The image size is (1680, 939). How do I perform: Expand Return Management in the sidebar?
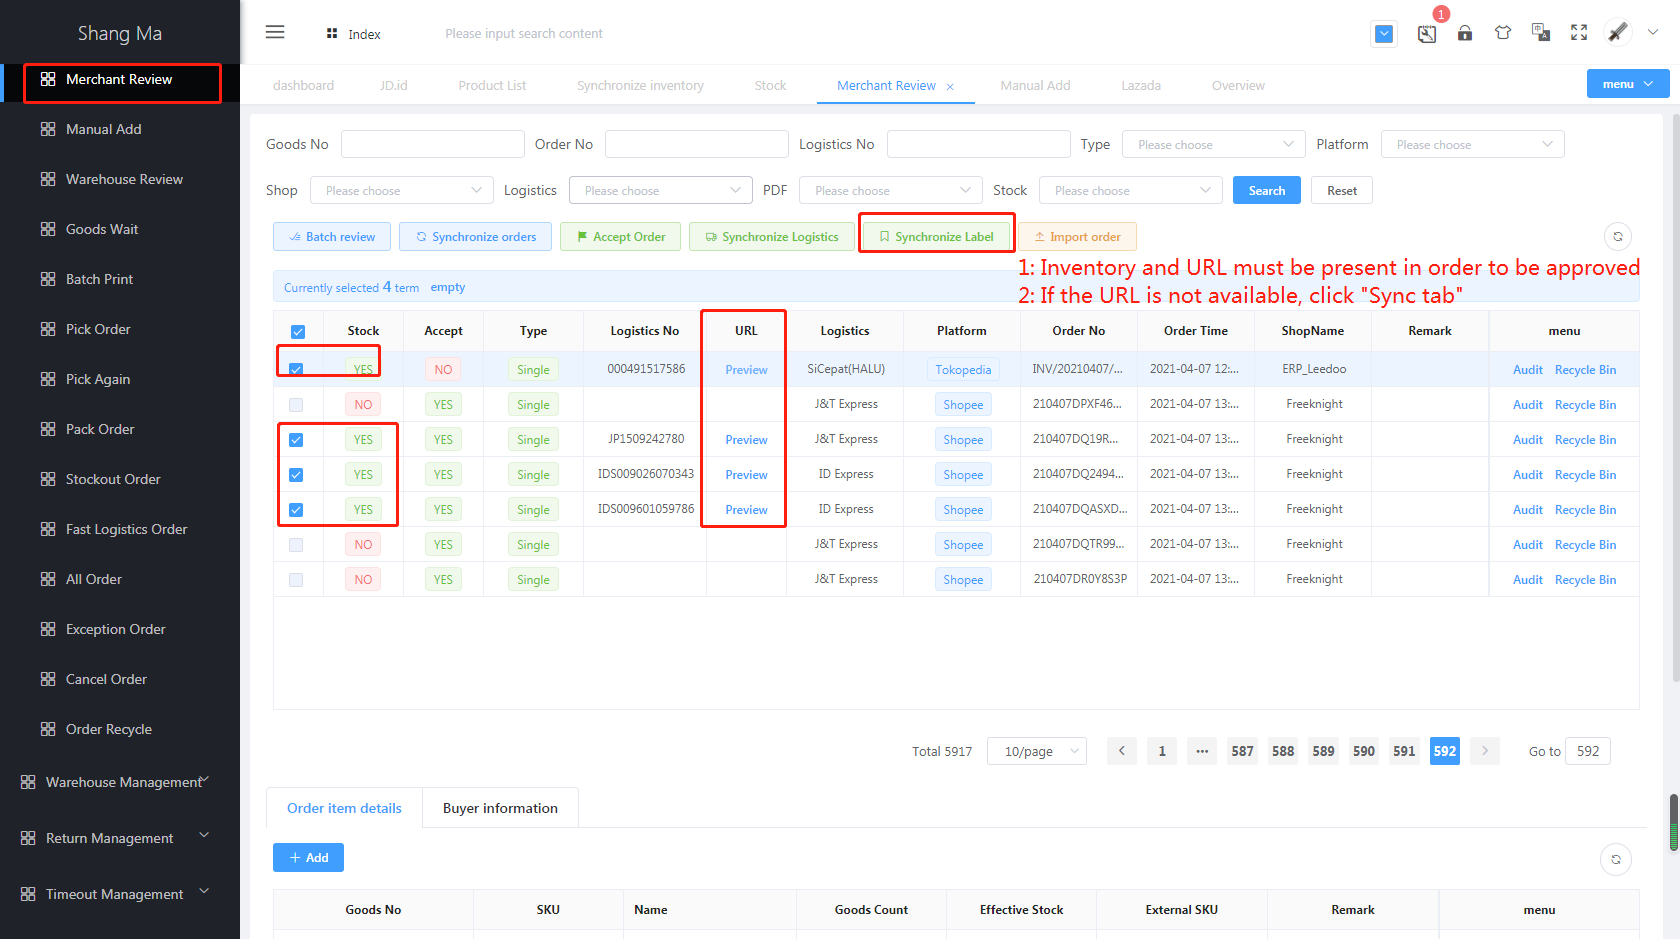pyautogui.click(x=120, y=838)
